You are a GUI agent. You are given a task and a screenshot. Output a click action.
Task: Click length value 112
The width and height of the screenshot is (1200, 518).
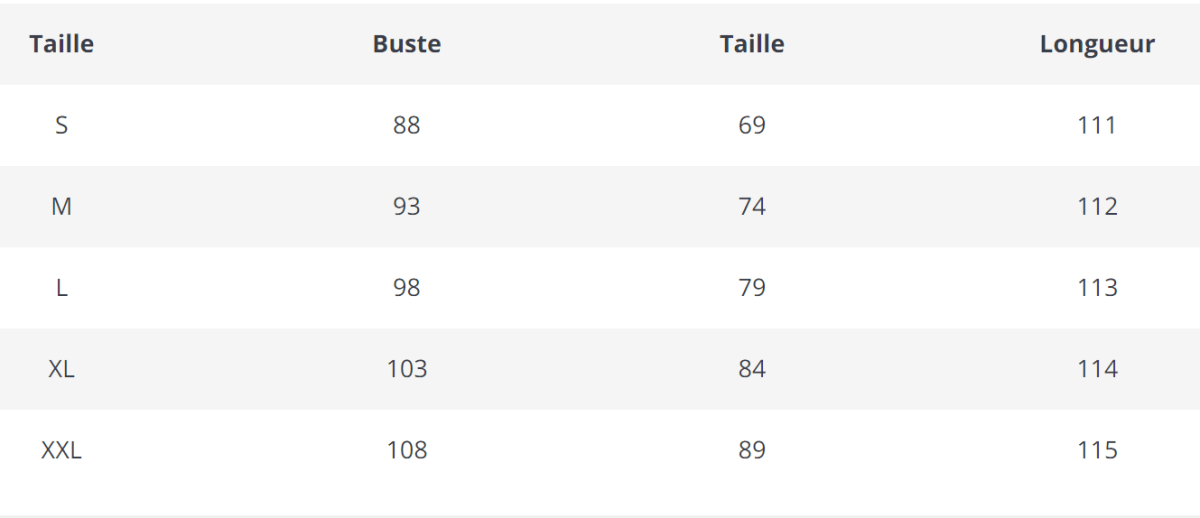click(1097, 206)
